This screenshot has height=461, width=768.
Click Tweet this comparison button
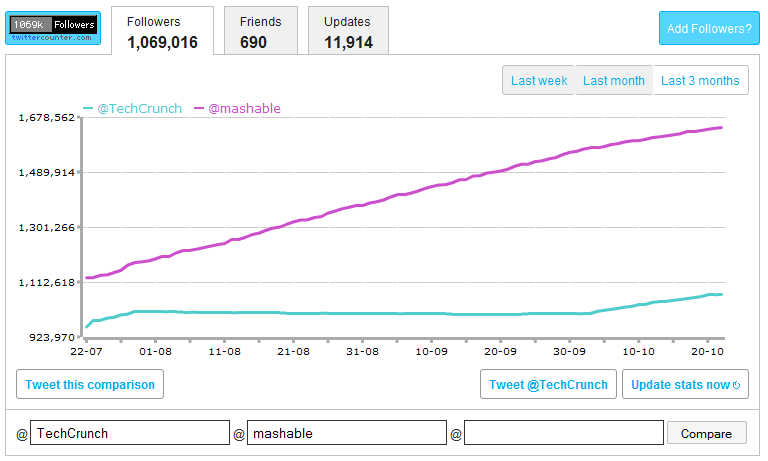click(x=90, y=385)
